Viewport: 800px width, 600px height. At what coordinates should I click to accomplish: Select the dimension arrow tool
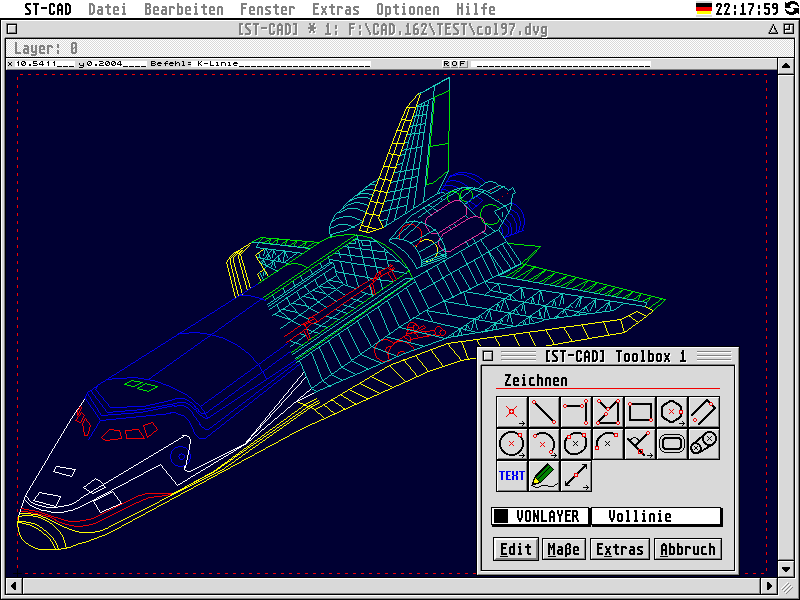click(x=575, y=476)
